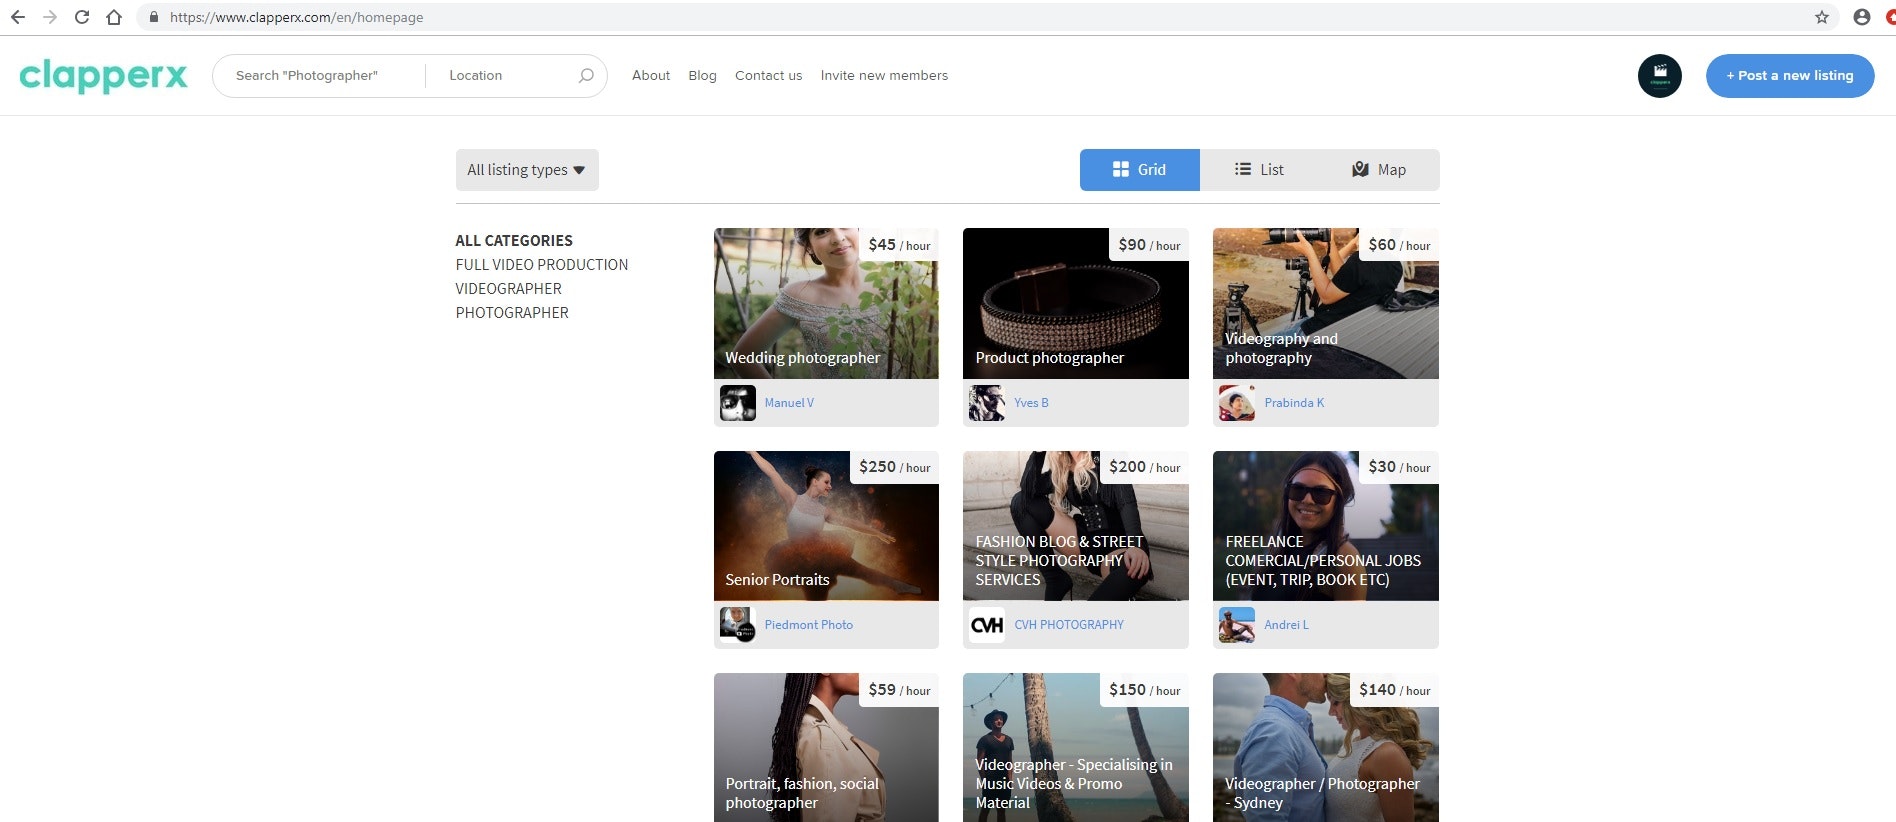Click the $45 / hour price tag
The image size is (1896, 822).
coord(899,245)
